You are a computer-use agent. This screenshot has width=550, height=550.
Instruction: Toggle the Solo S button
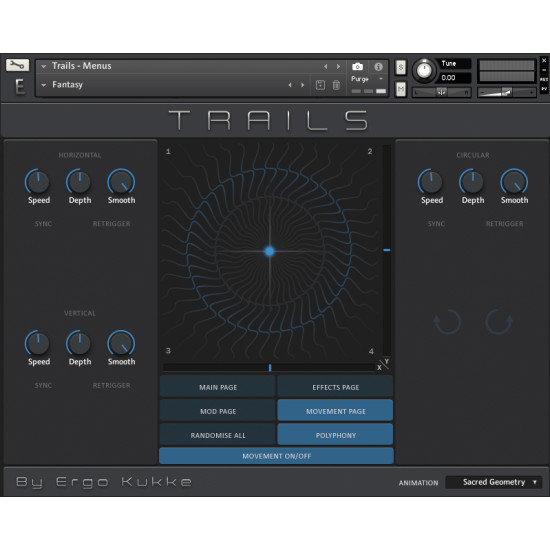point(401,67)
